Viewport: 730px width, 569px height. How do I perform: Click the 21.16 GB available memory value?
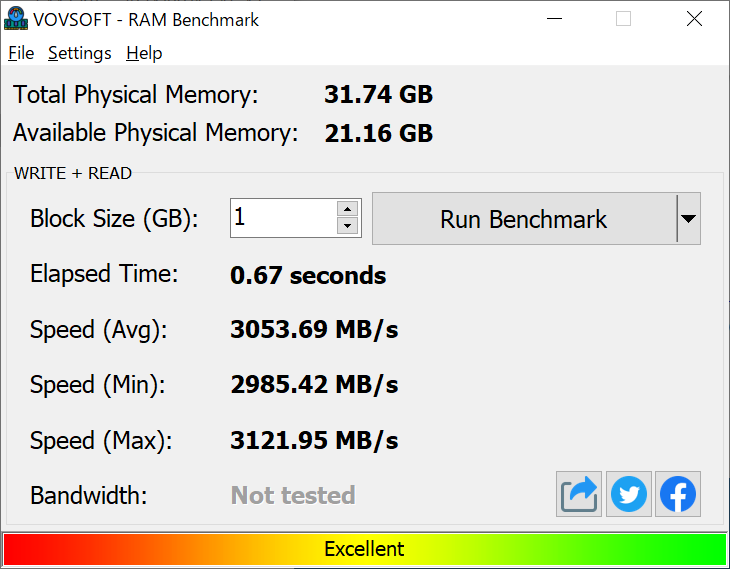[379, 133]
